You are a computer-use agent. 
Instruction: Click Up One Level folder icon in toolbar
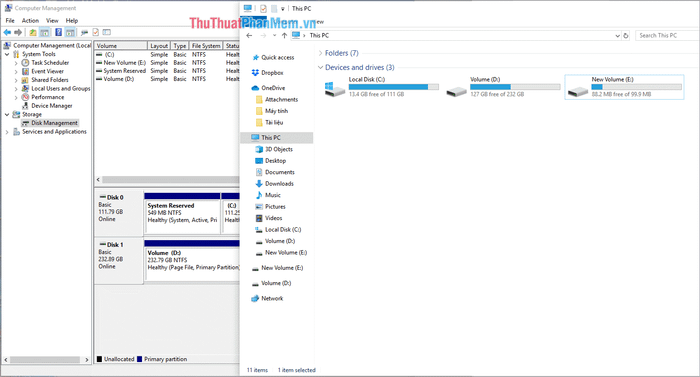pos(33,32)
